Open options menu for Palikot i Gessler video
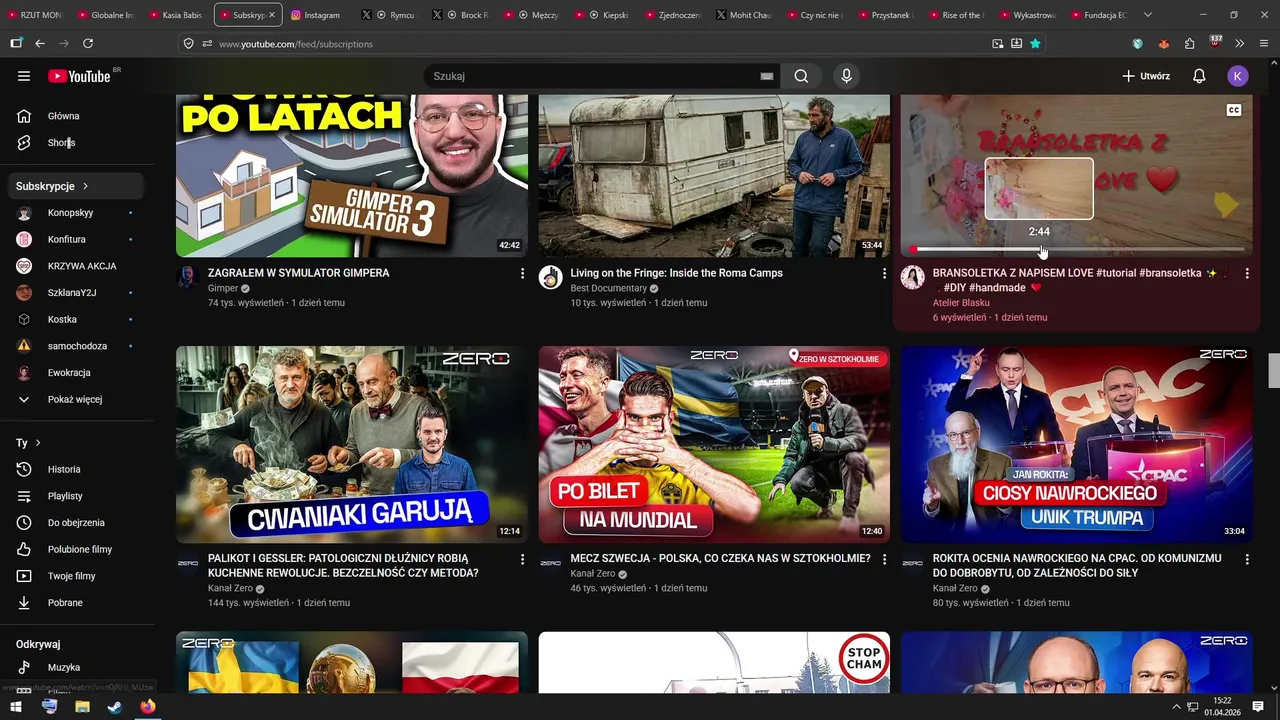This screenshot has height=720, width=1280. tap(522, 559)
